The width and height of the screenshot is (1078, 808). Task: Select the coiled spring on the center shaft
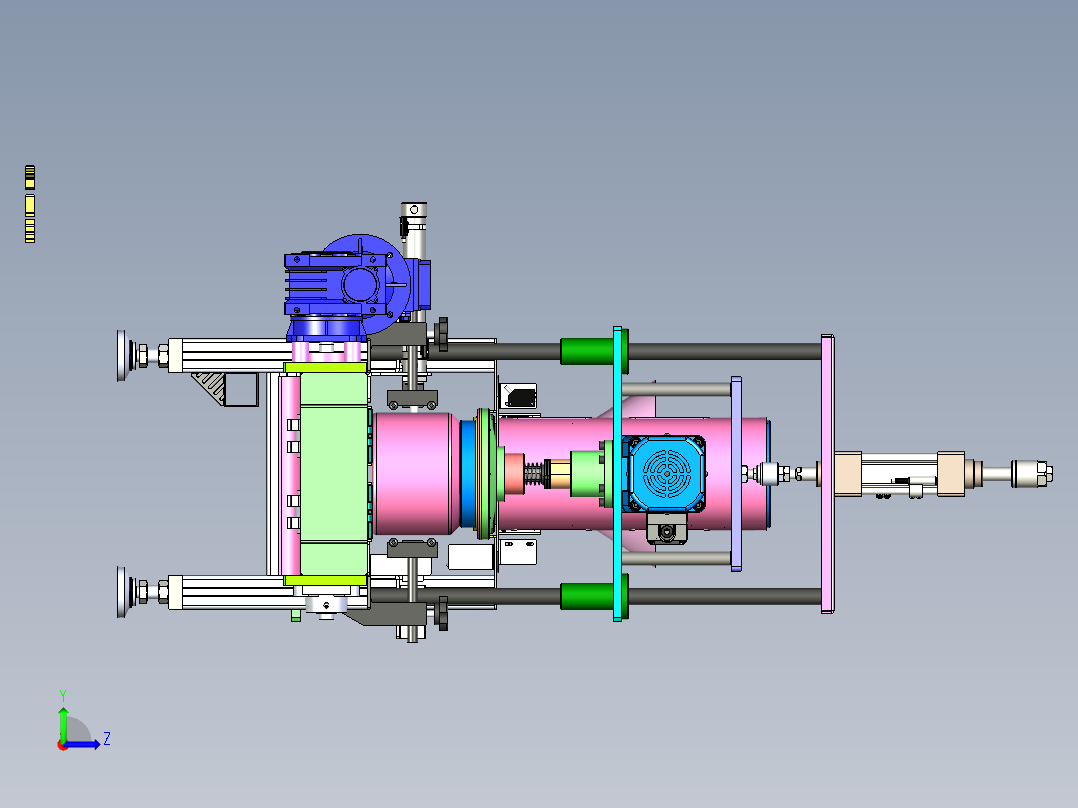click(x=533, y=474)
